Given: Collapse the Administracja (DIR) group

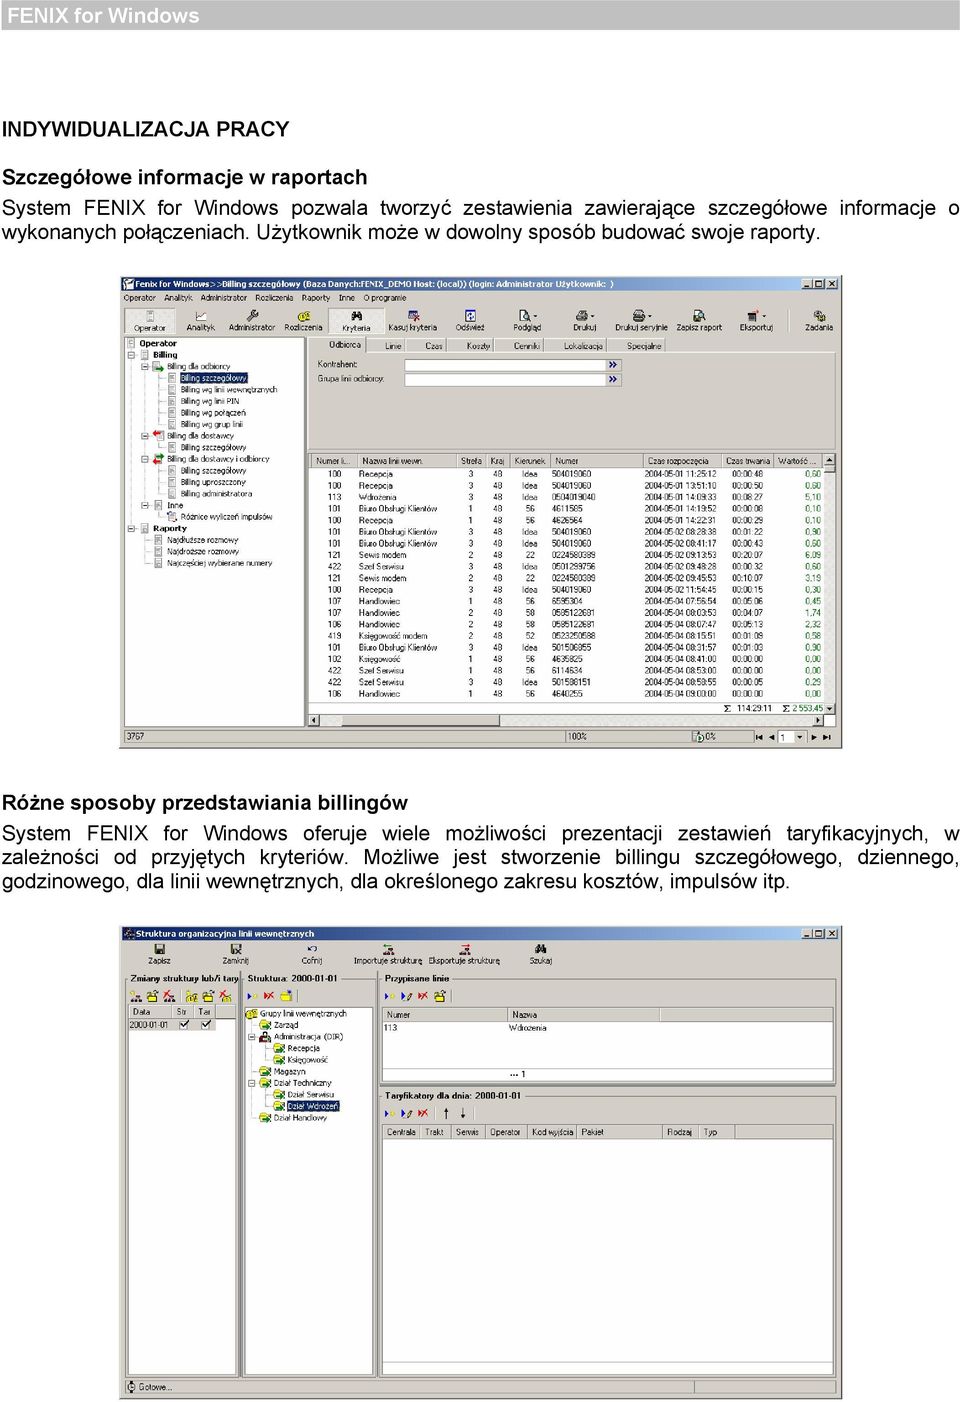Looking at the screenshot, I should (x=252, y=1037).
